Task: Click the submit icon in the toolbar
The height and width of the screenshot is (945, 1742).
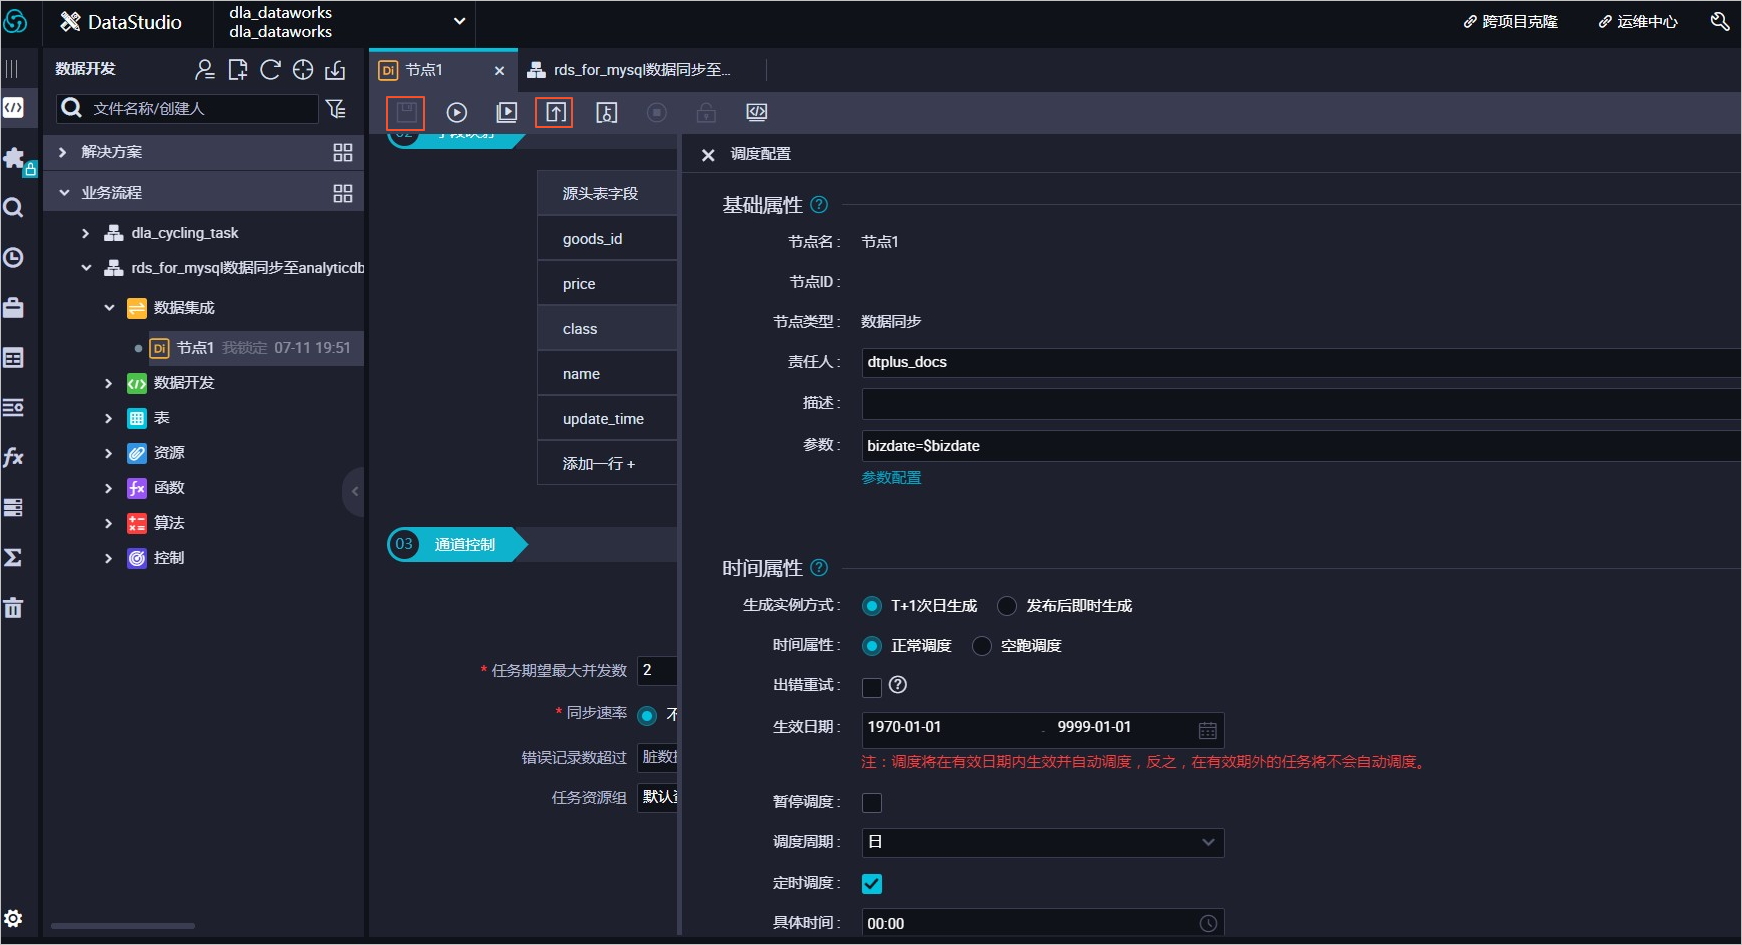Action: pos(555,112)
